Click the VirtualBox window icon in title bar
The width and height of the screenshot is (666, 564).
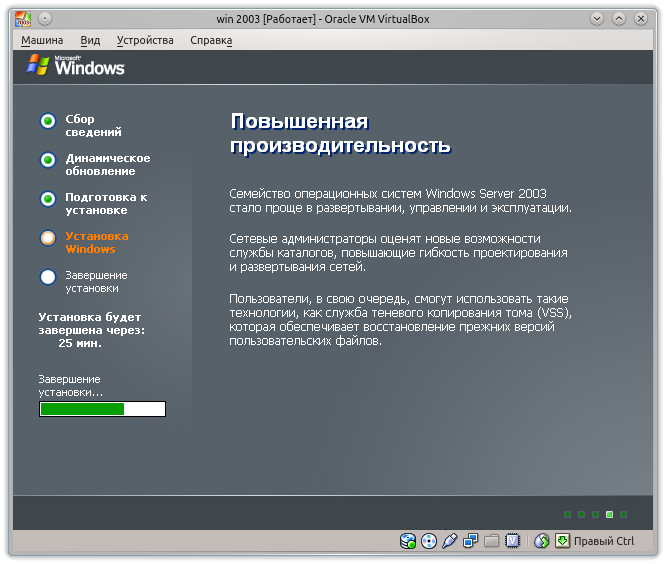point(23,19)
